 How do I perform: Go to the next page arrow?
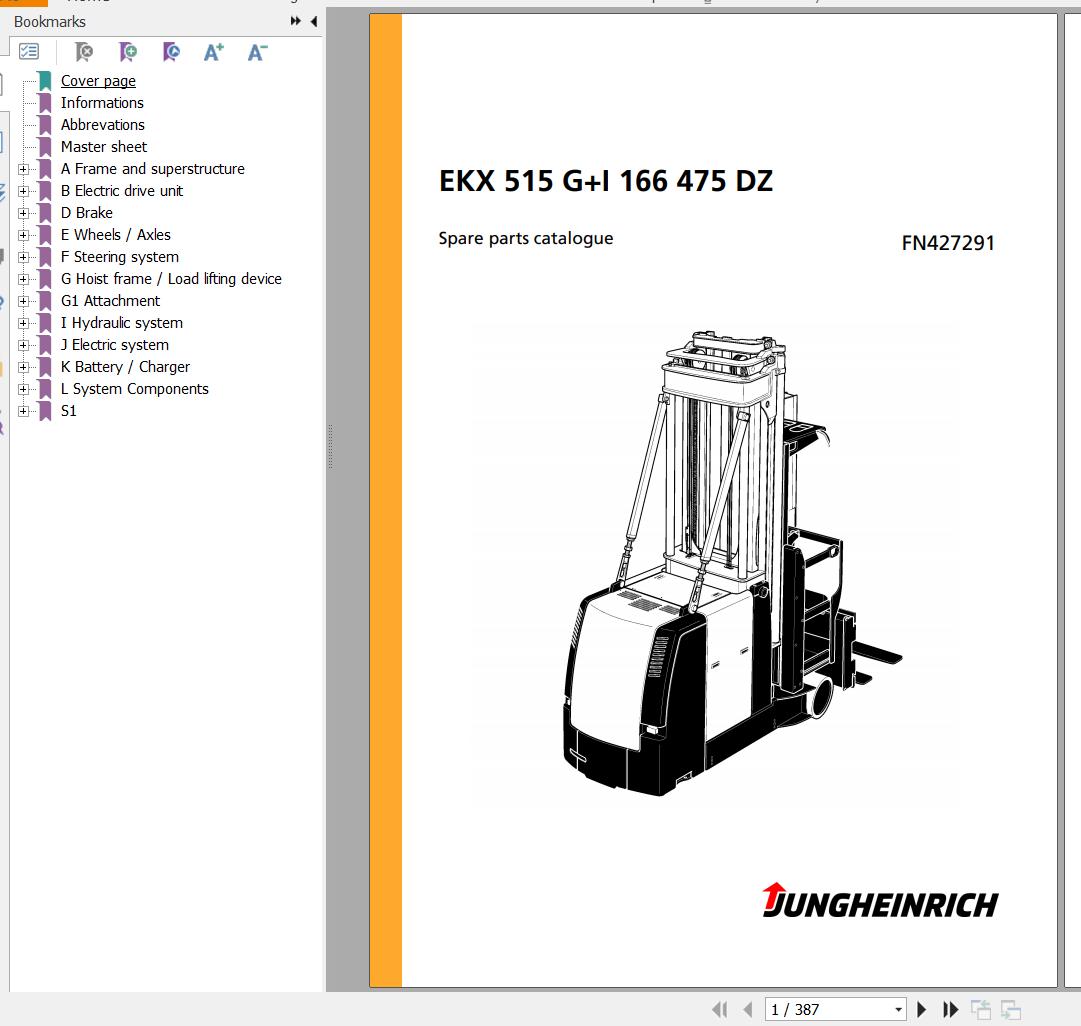tap(922, 1010)
